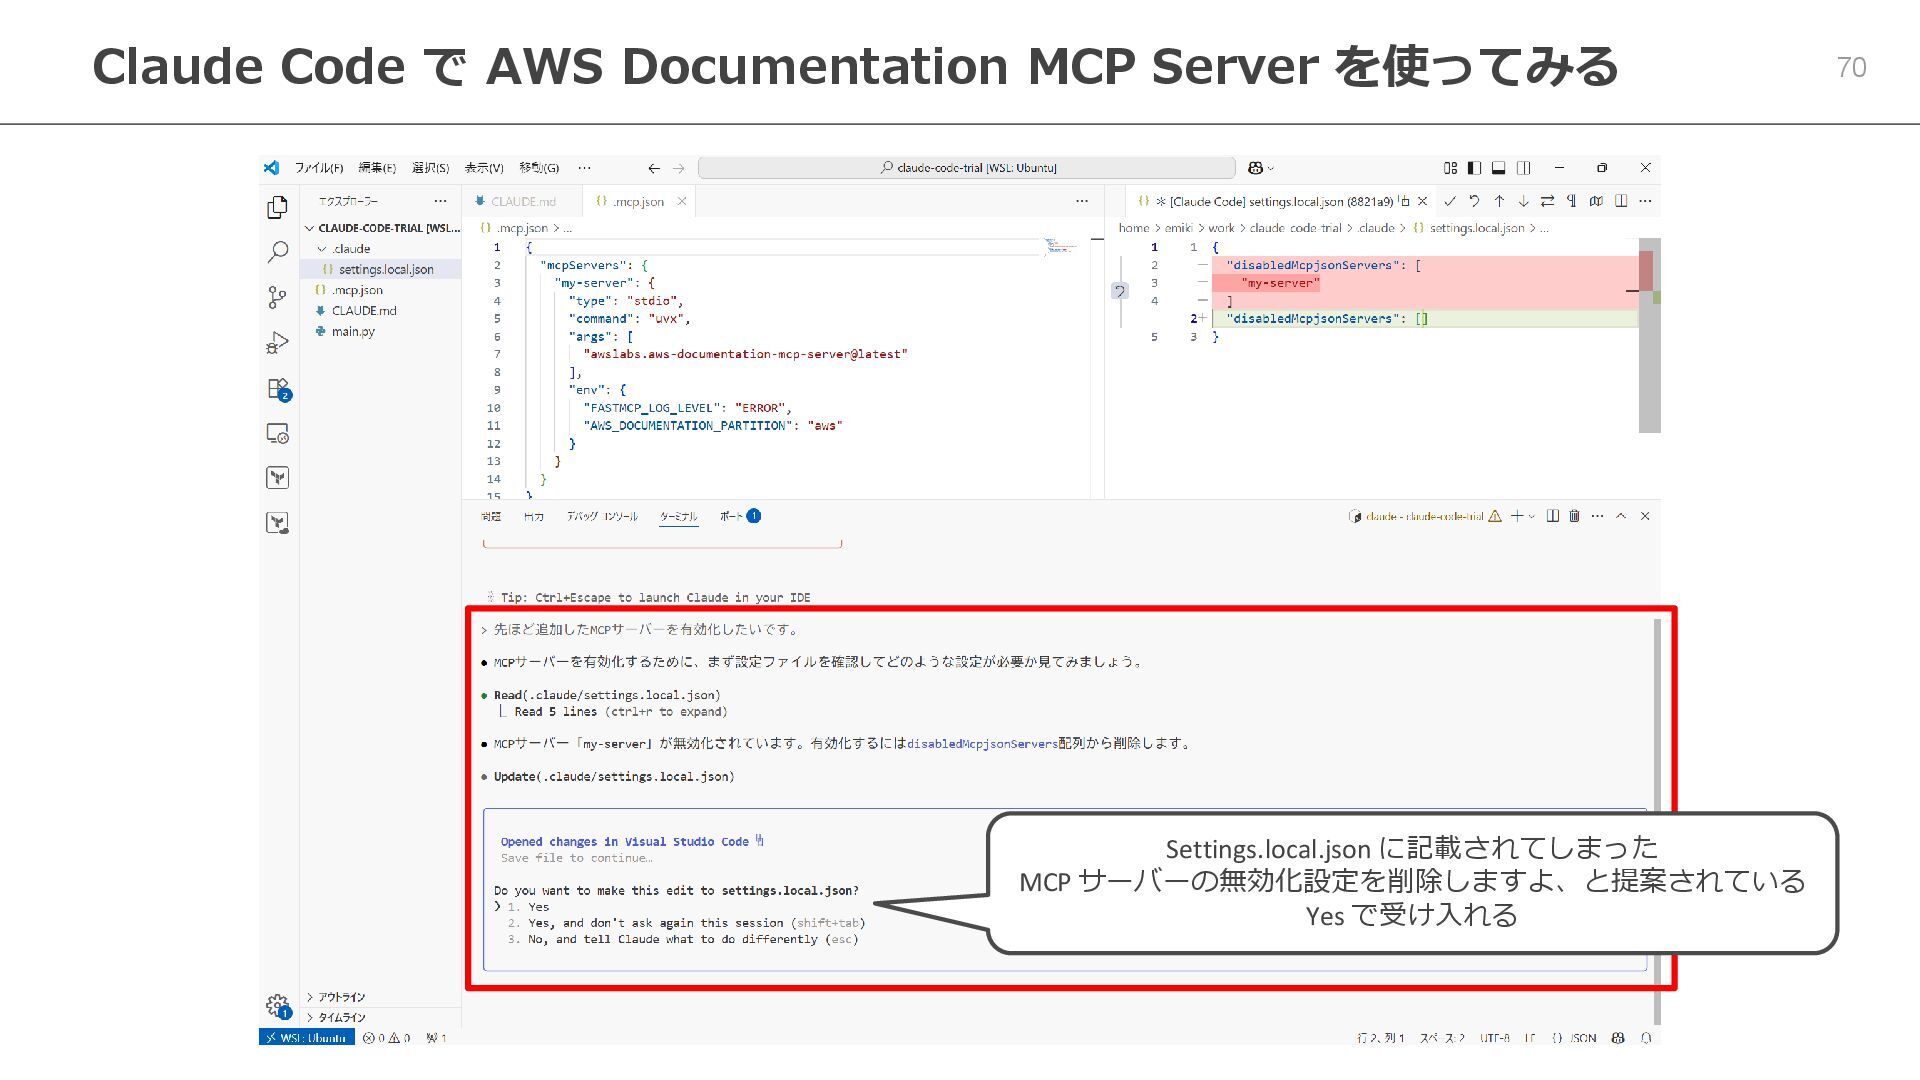Revert diff changes with the undo arrow icon
Screen dimensions: 1920x1080
coord(1474,201)
